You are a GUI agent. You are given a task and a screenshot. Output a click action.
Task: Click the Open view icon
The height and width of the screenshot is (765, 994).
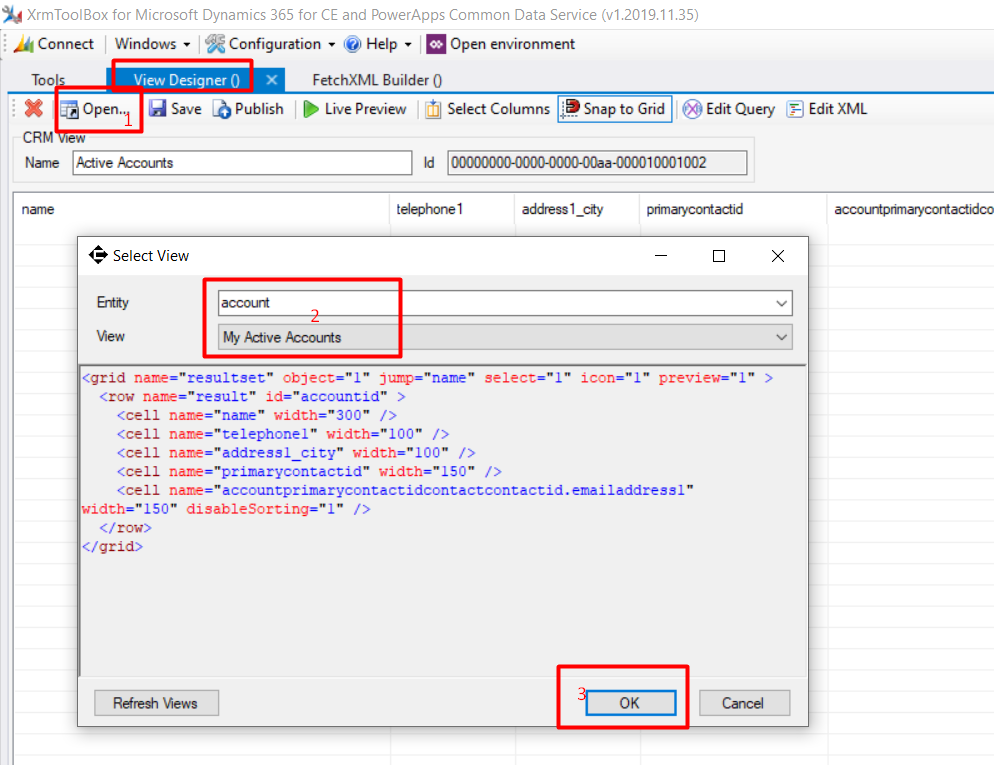pos(69,109)
